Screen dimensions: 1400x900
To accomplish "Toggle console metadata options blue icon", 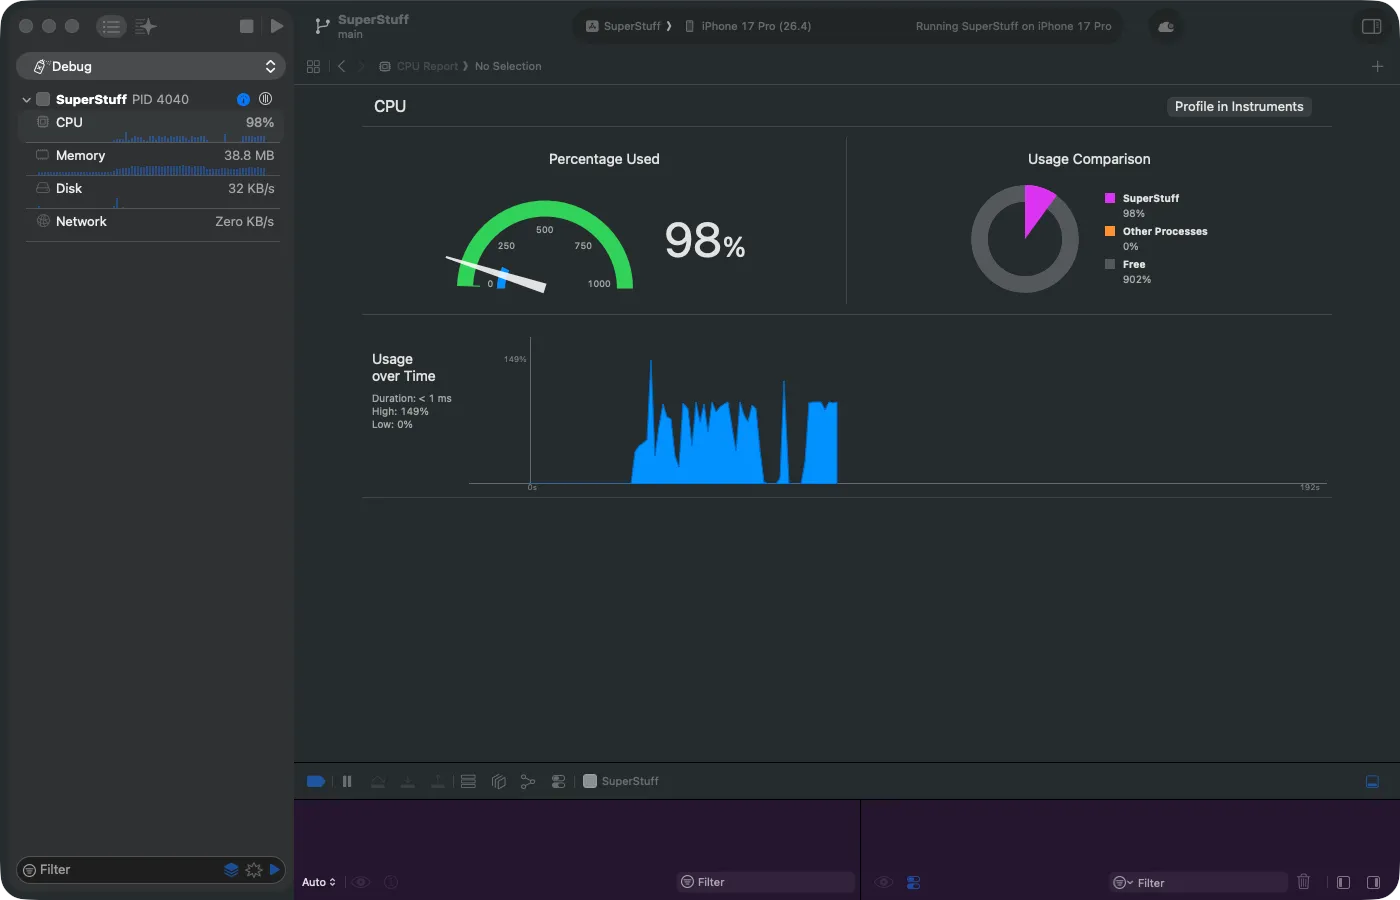I will [913, 883].
